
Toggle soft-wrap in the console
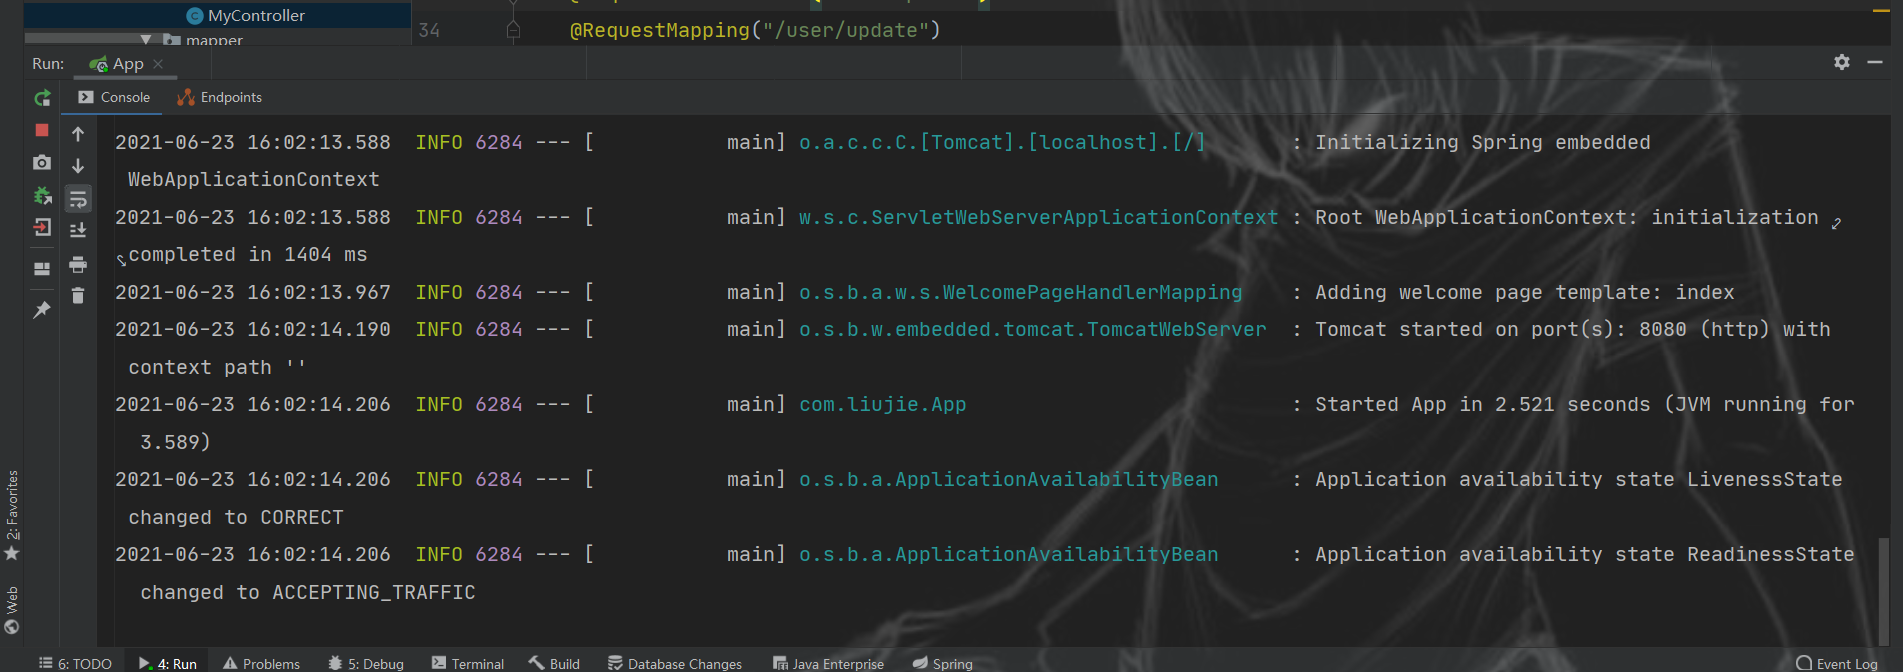coord(78,199)
